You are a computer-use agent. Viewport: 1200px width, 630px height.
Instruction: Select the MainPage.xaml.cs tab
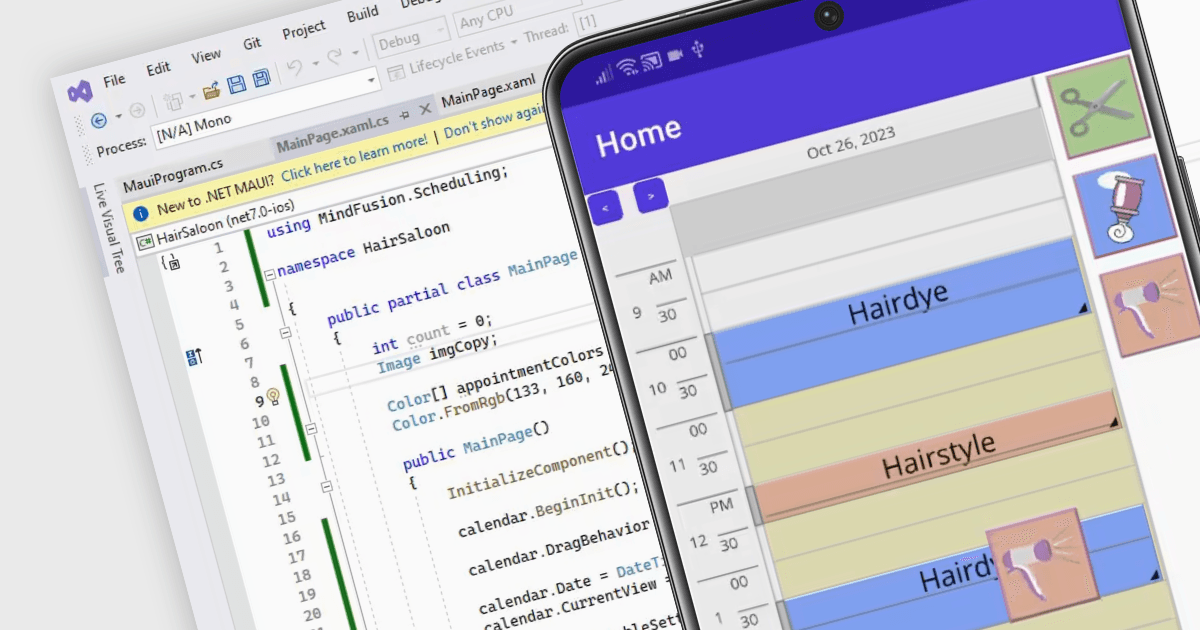click(333, 133)
